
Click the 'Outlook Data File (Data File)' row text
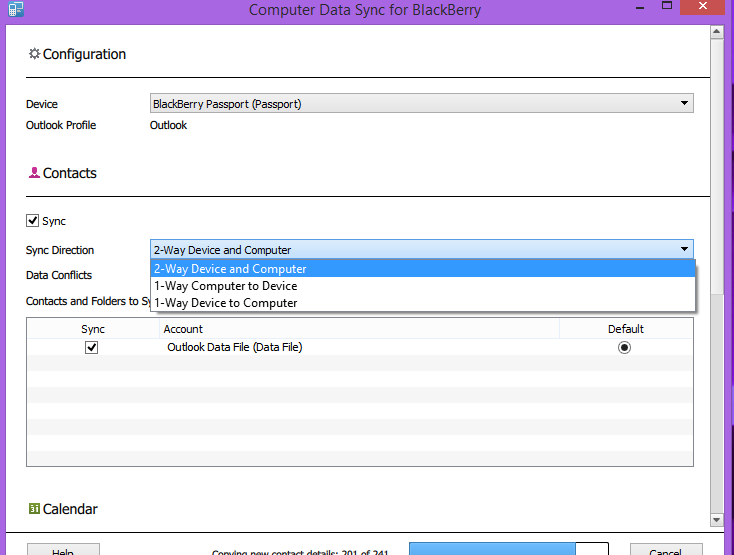pyautogui.click(x=235, y=347)
